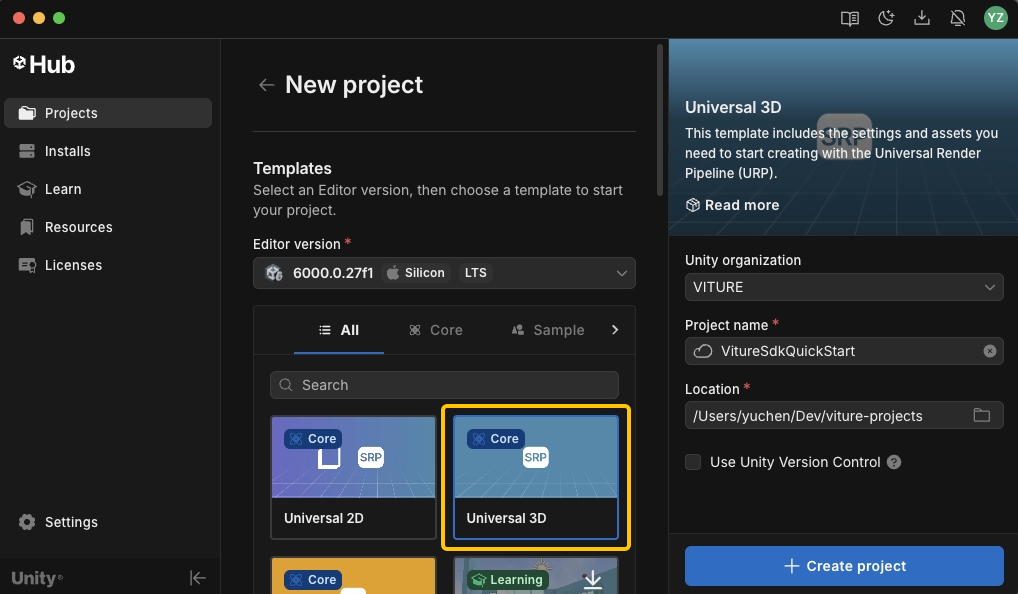
Task: Click the muted notifications bell icon
Action: pos(958,18)
